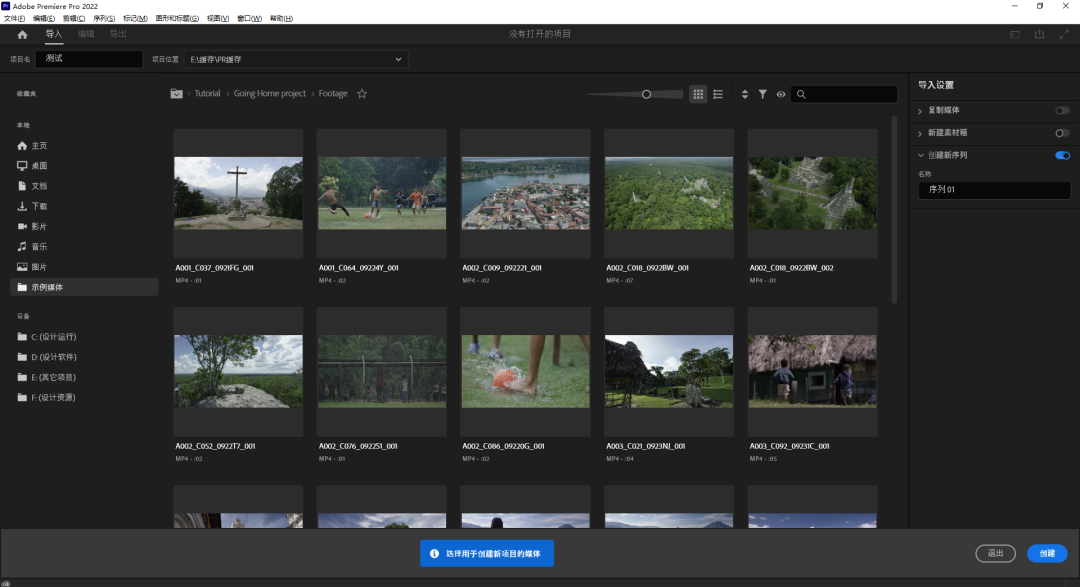This screenshot has width=1080, height=587.
Task: Click the Home icon in the top bar
Action: (x=22, y=34)
